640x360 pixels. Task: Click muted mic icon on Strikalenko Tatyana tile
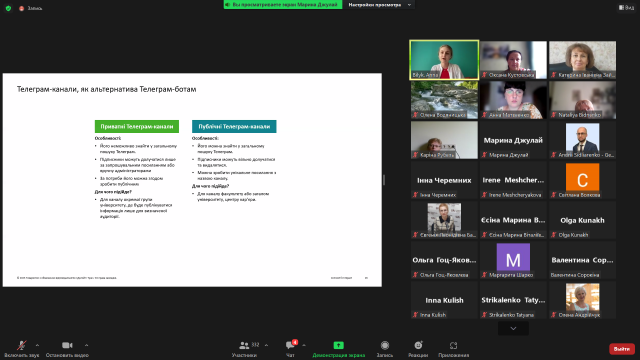point(484,315)
